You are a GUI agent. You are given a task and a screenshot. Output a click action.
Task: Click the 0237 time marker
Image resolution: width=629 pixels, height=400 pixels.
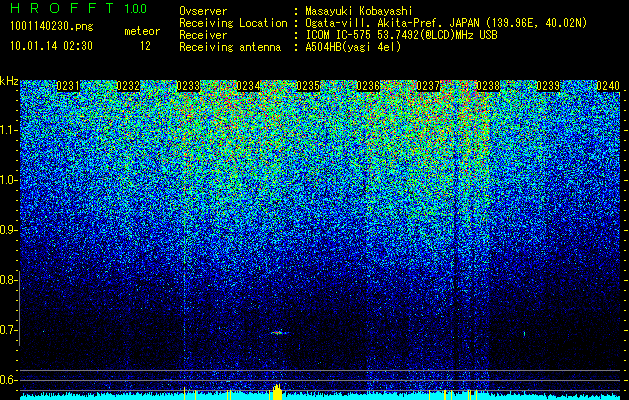428,86
